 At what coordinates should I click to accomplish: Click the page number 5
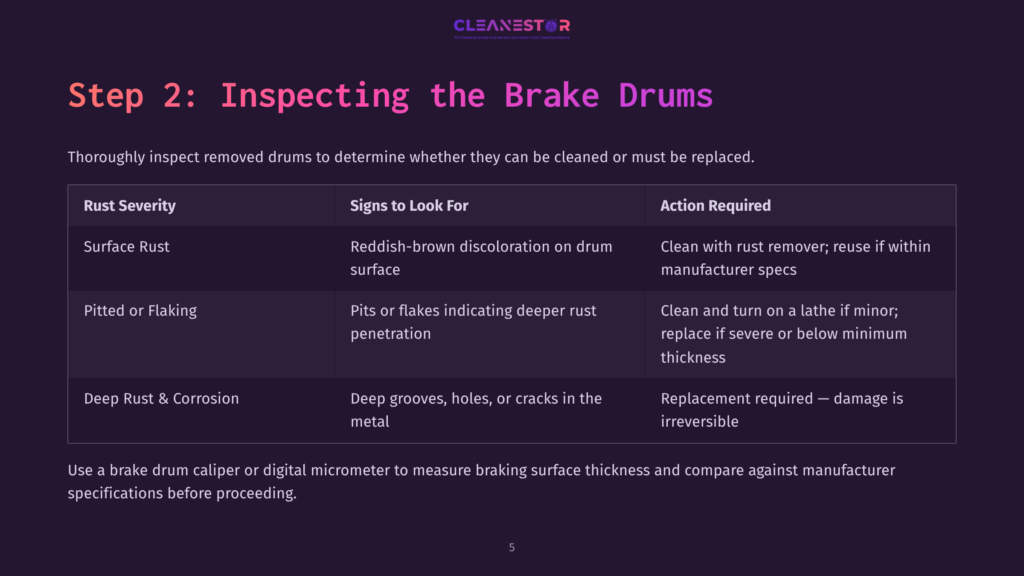tap(512, 547)
